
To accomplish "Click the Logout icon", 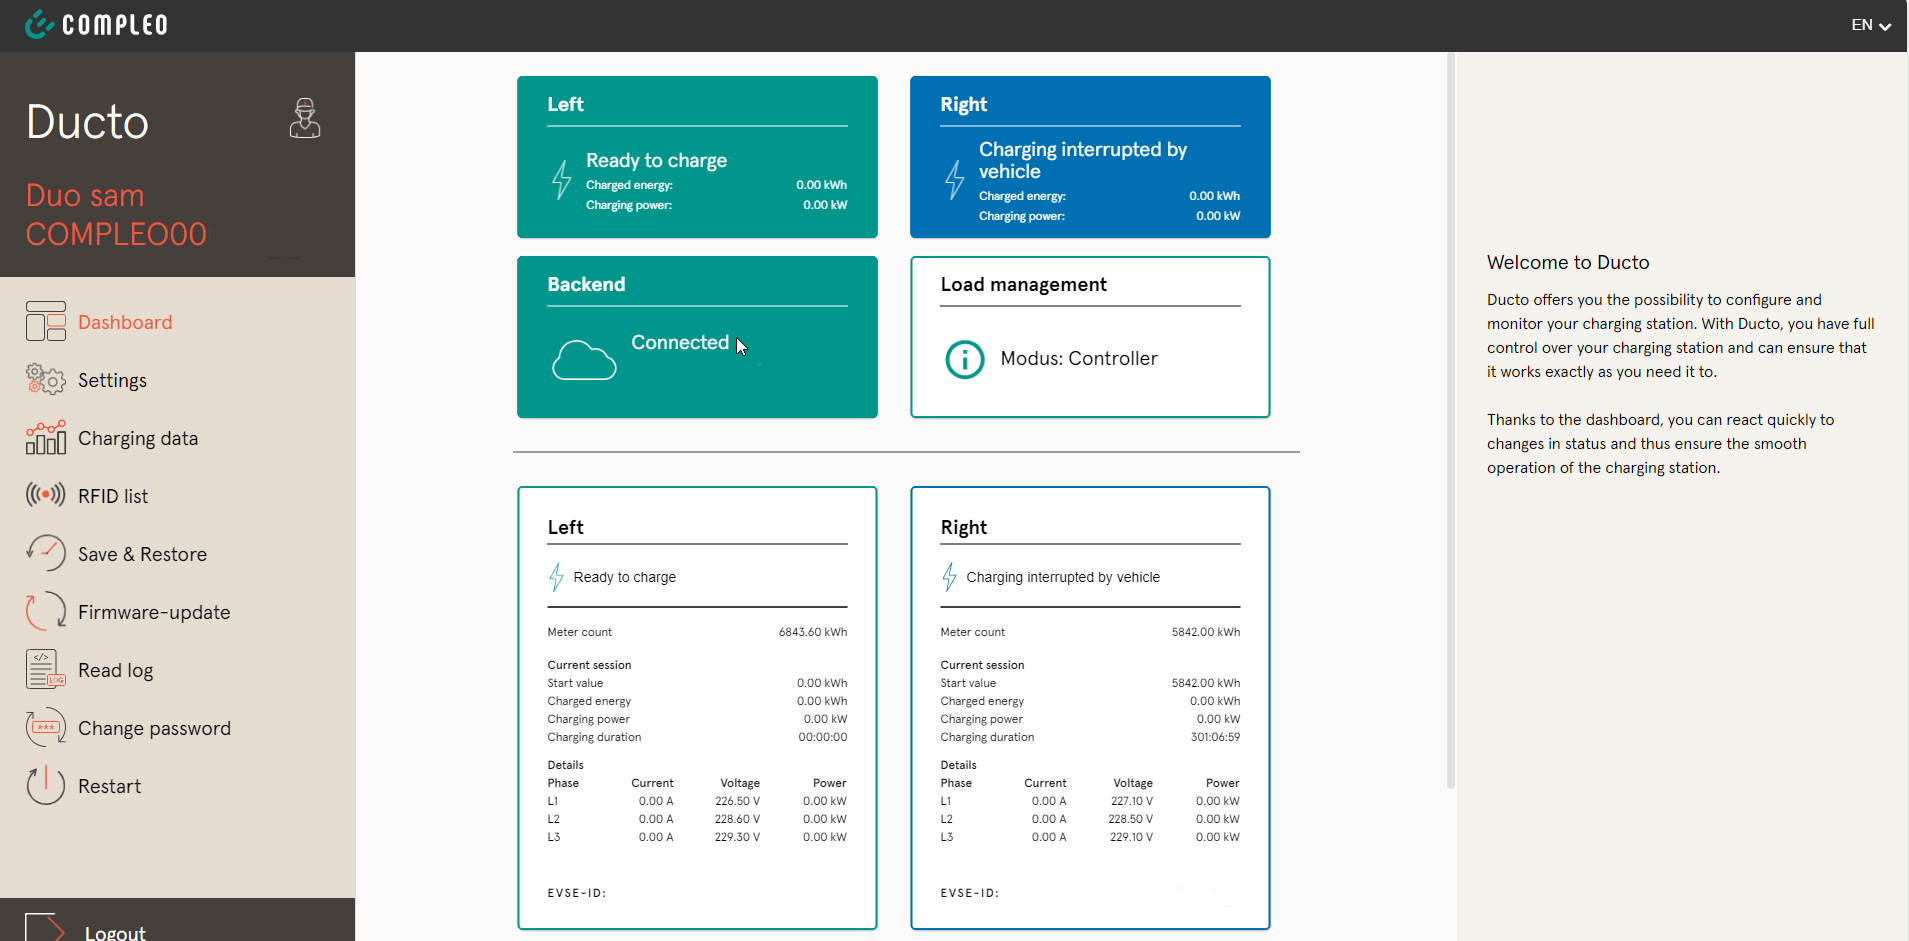I will pyautogui.click(x=46, y=928).
